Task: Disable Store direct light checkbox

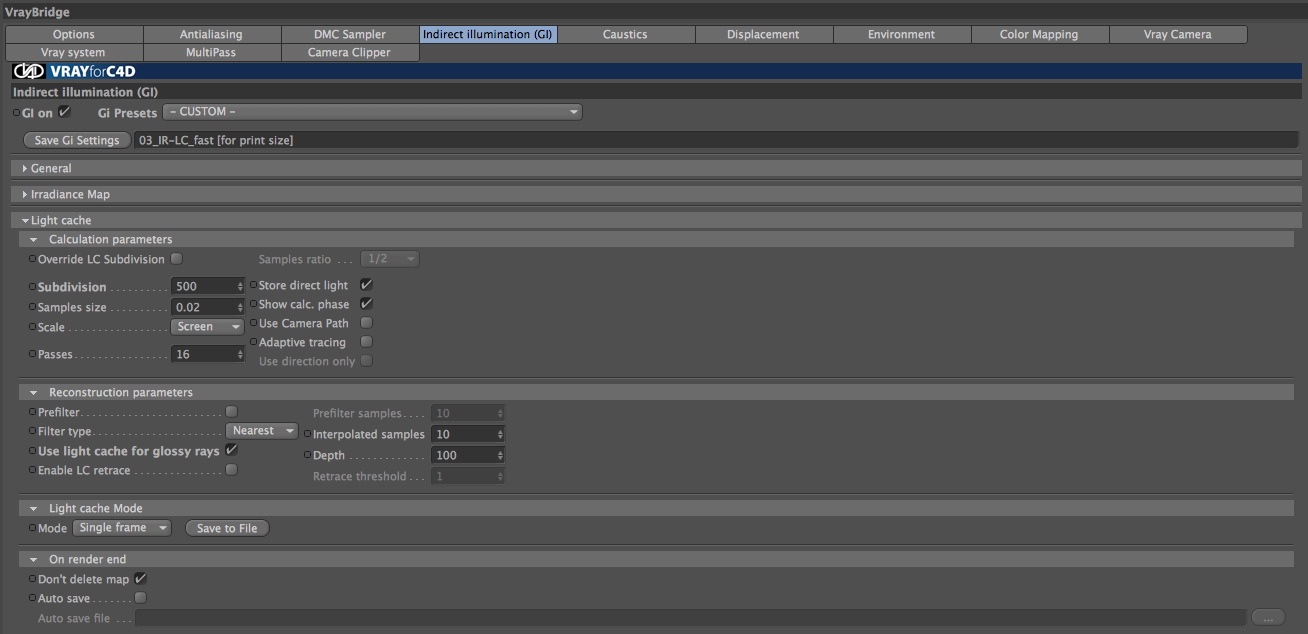Action: tap(366, 285)
